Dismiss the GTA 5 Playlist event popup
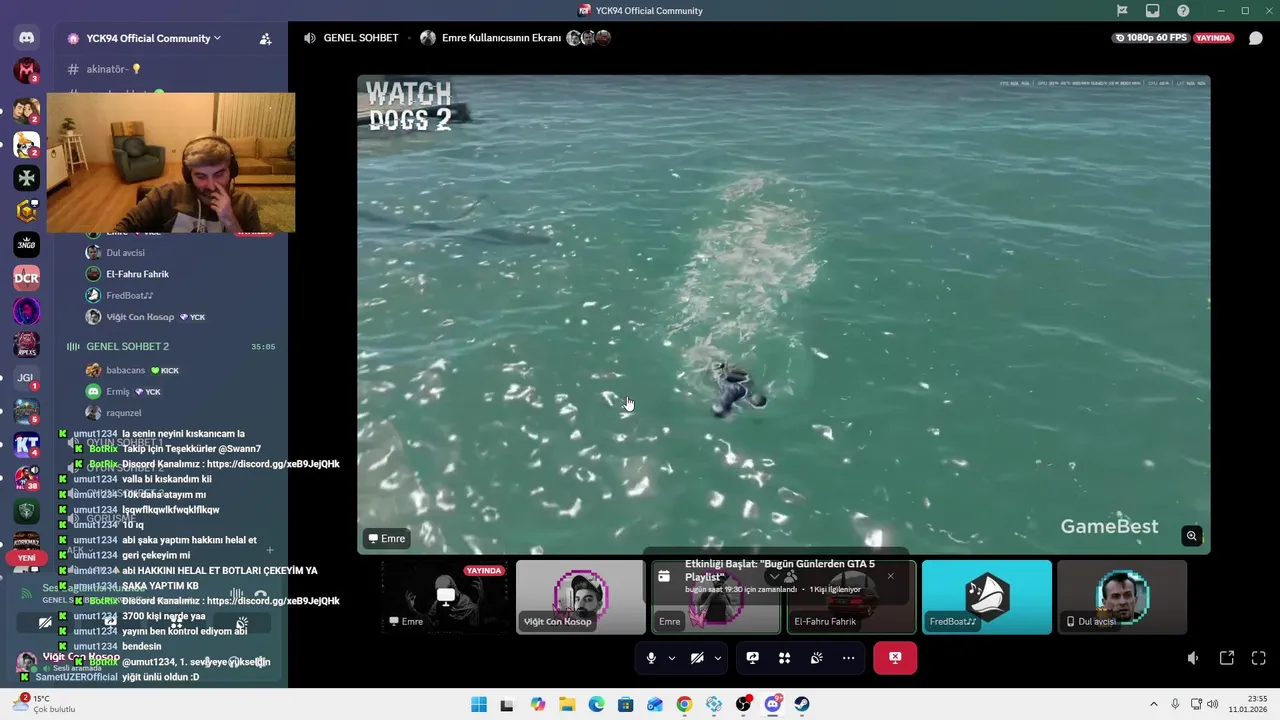 pos(890,576)
